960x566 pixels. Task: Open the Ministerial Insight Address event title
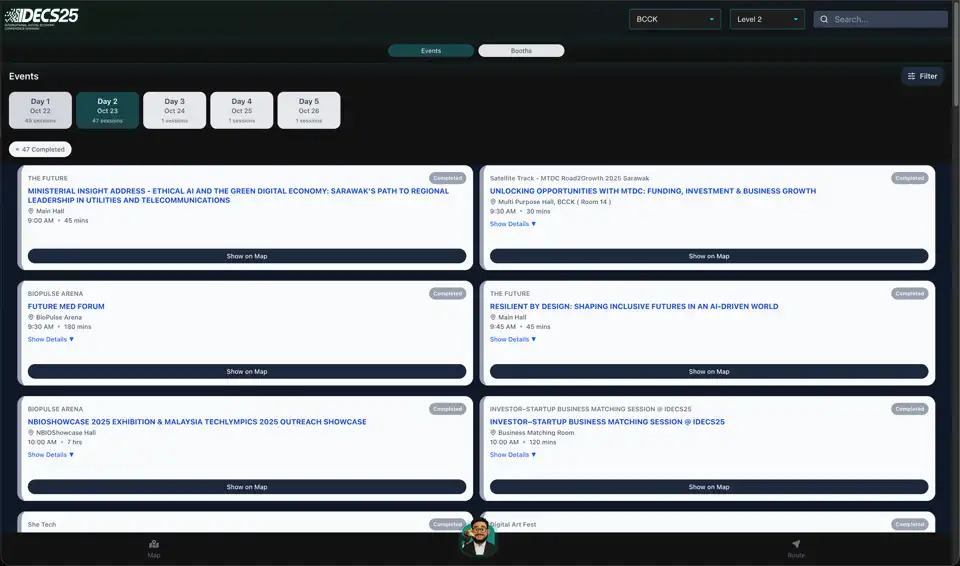click(x=238, y=195)
